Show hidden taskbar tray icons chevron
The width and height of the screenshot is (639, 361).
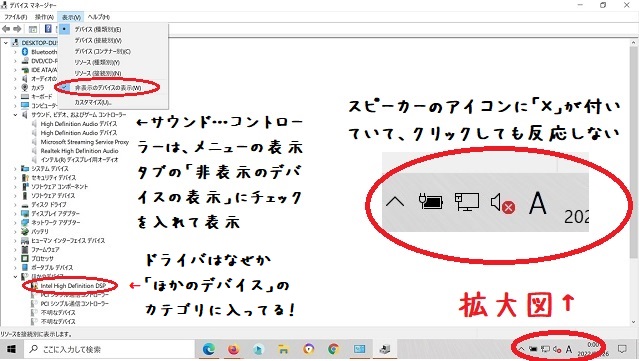521,349
